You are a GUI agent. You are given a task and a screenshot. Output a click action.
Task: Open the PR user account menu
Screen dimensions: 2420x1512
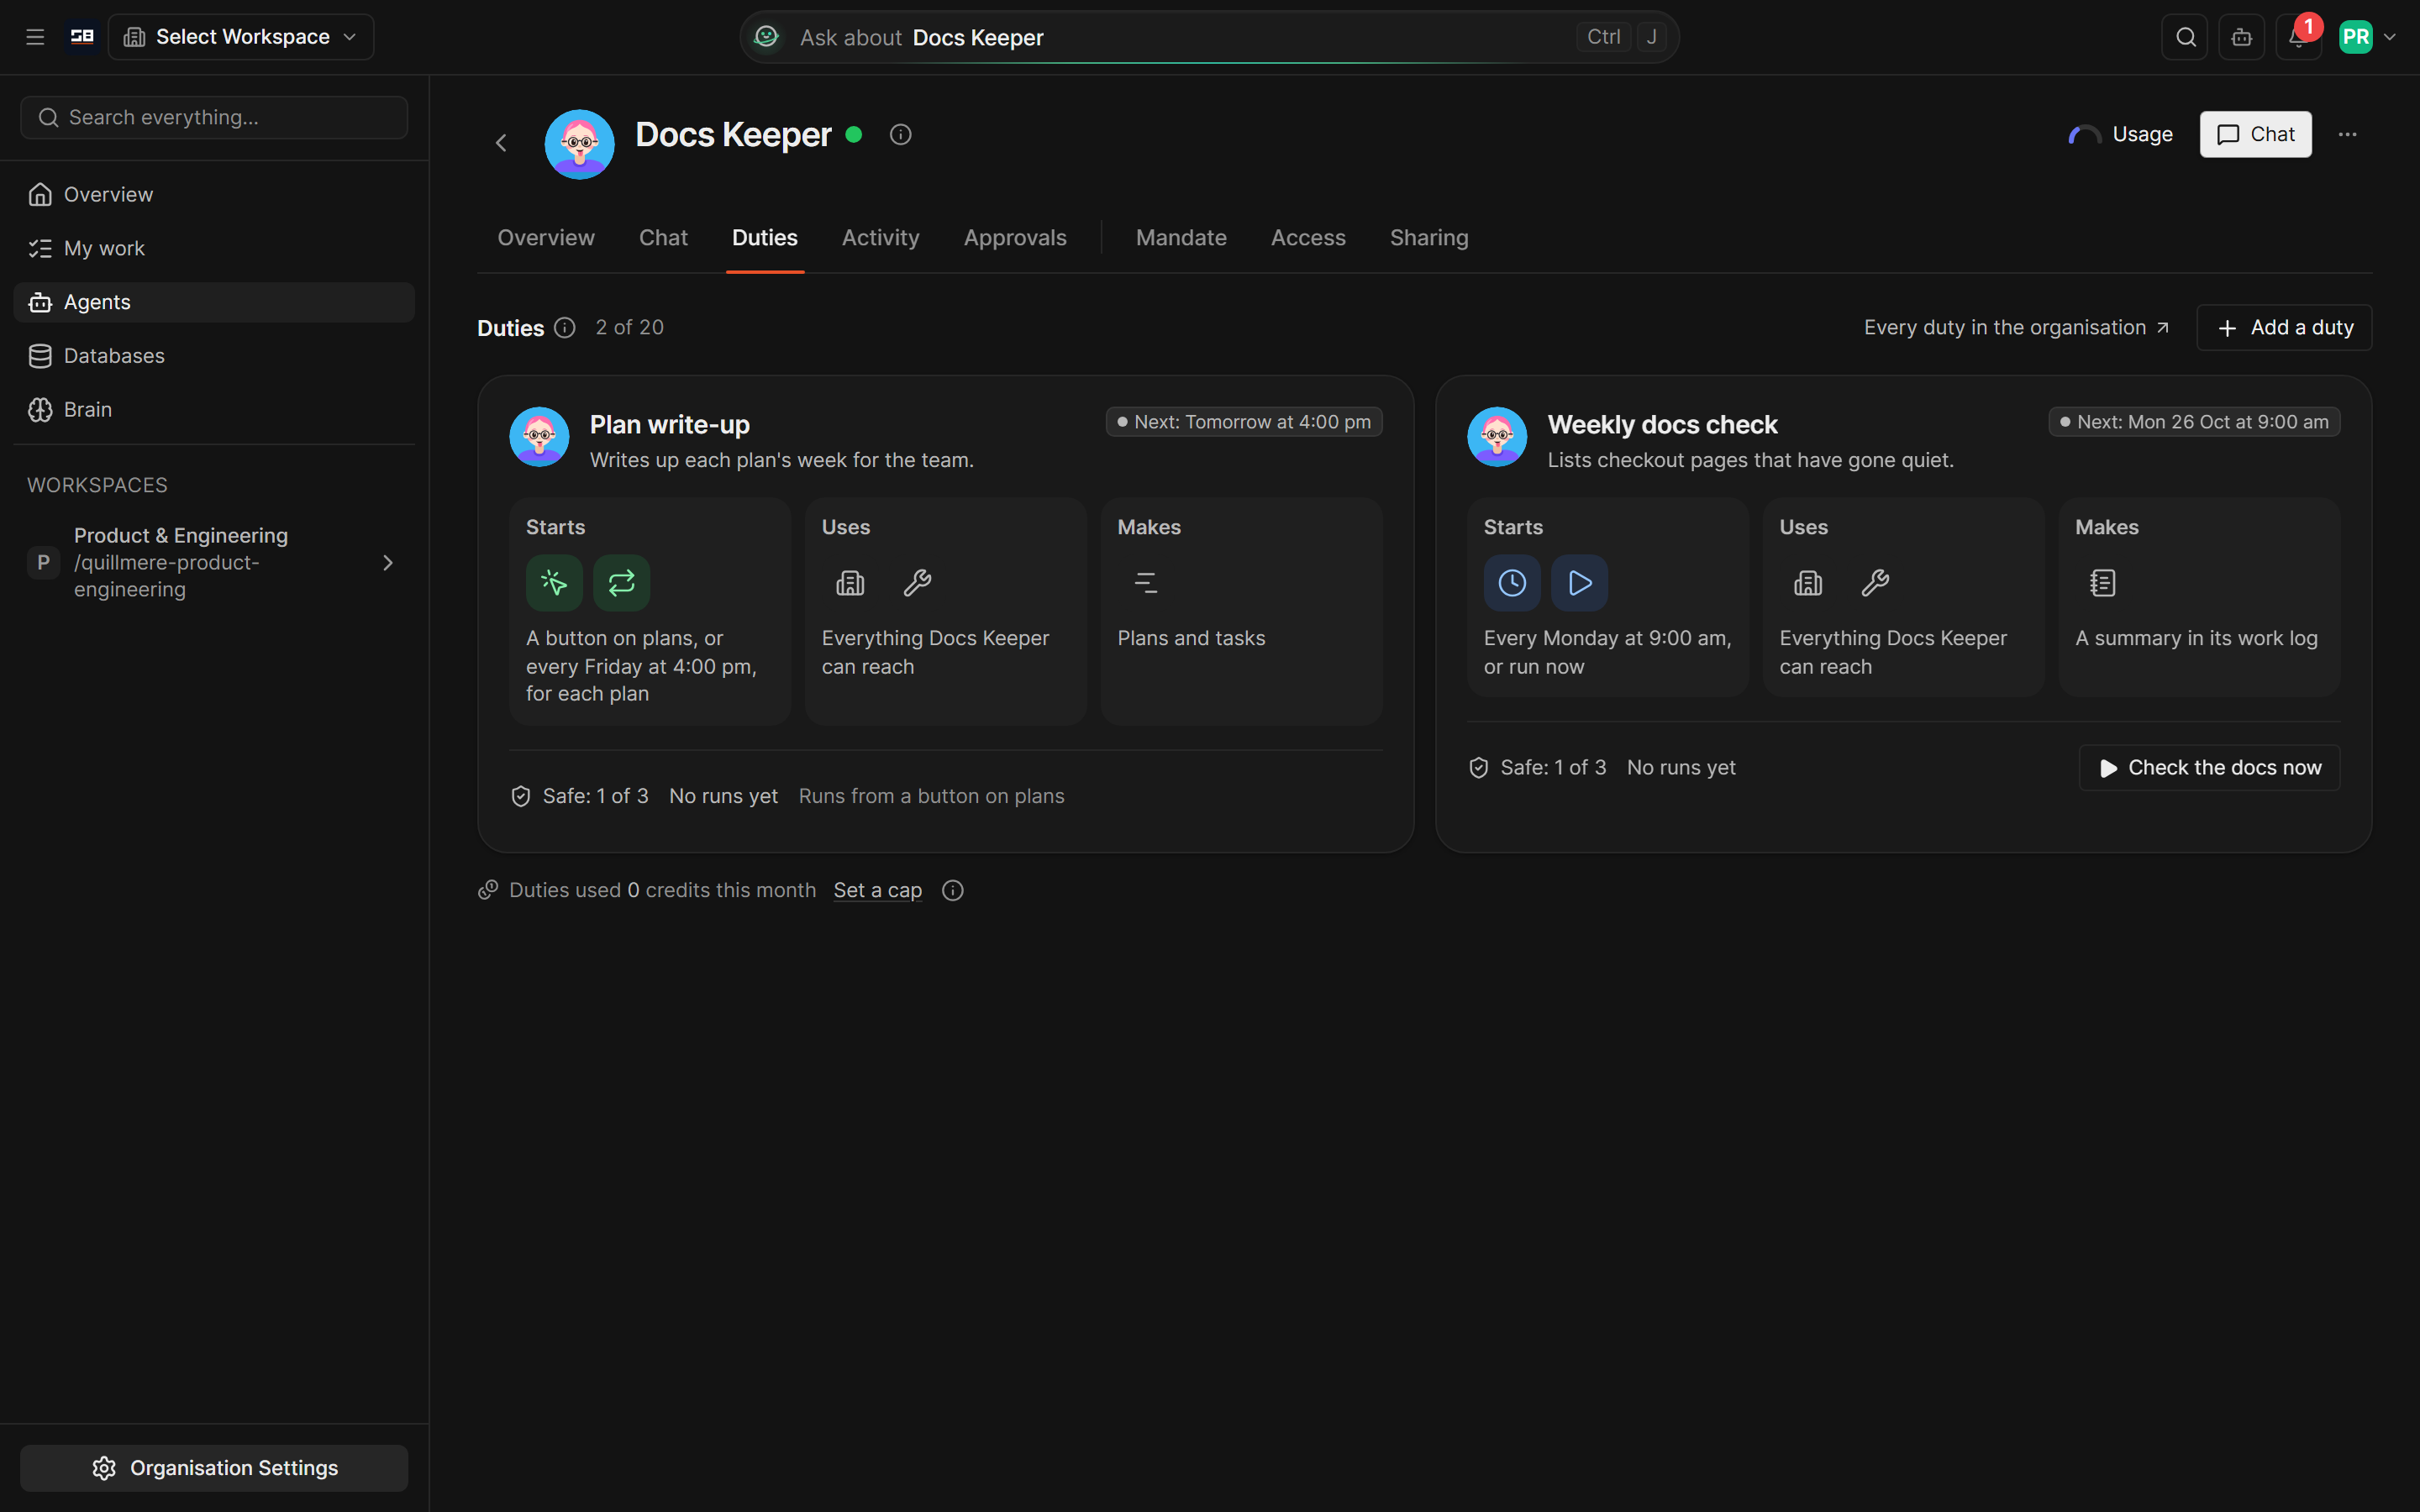coord(2367,37)
